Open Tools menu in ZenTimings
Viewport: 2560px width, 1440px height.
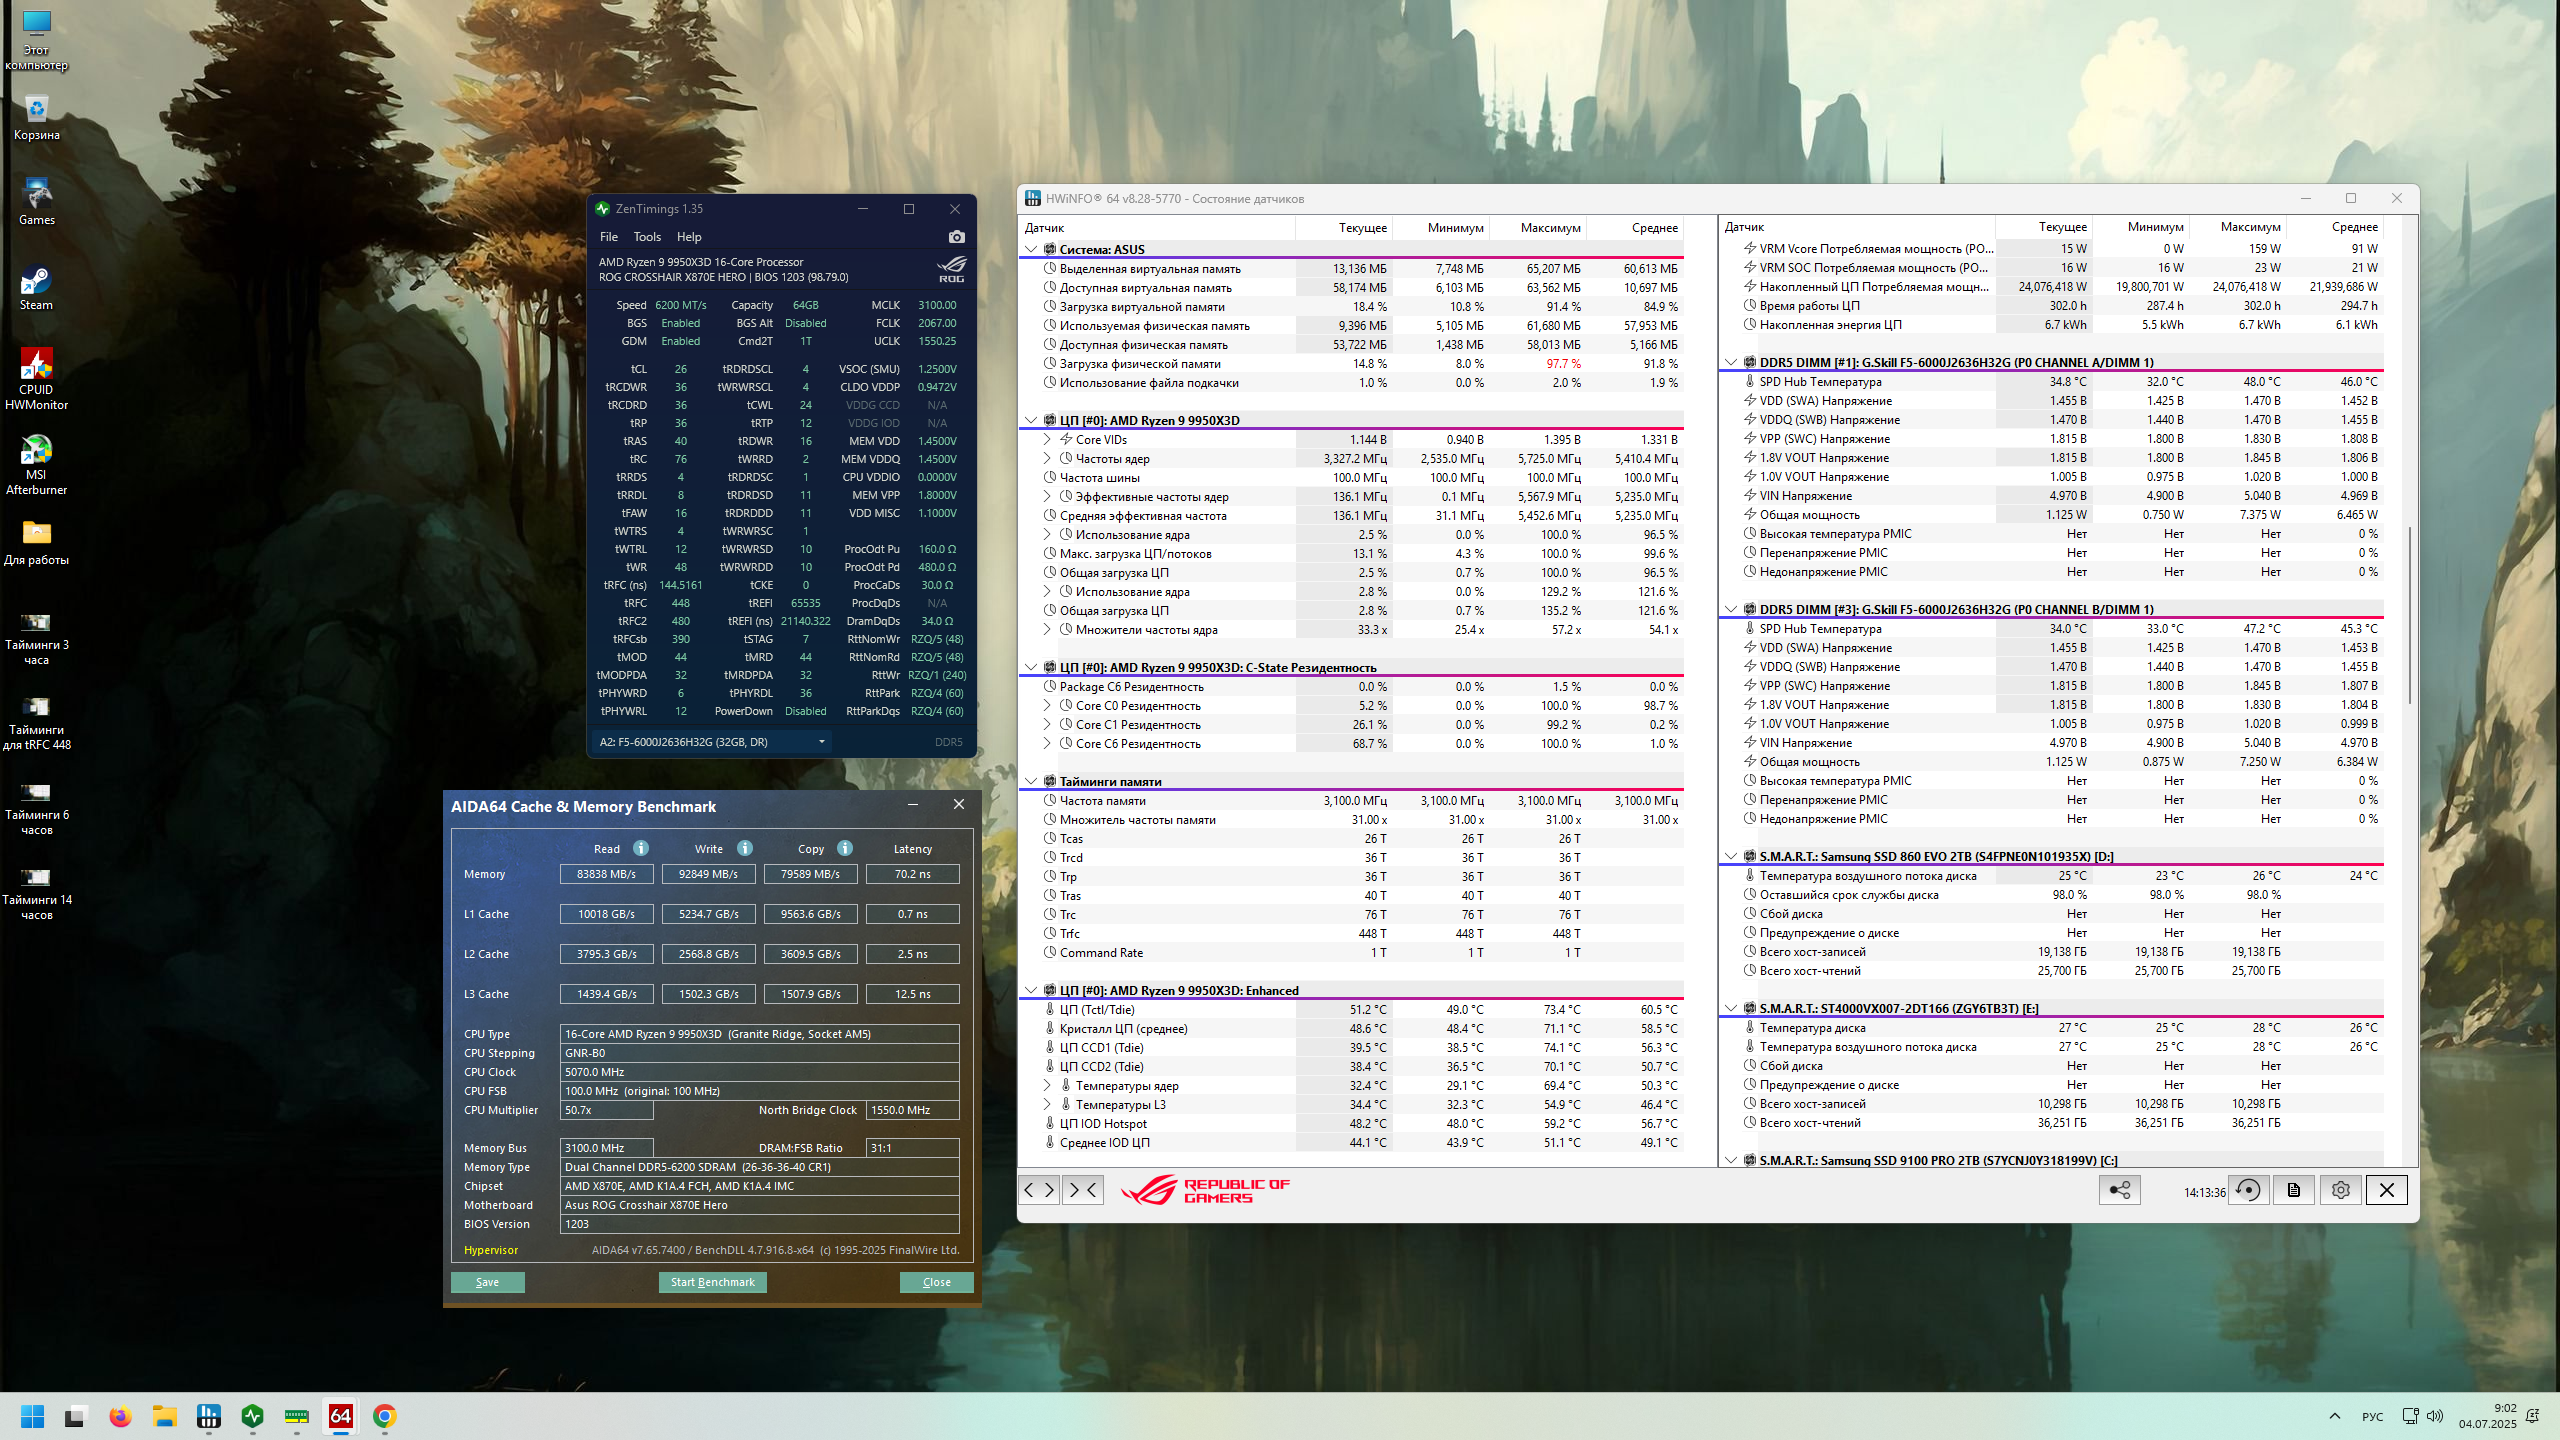(x=647, y=237)
